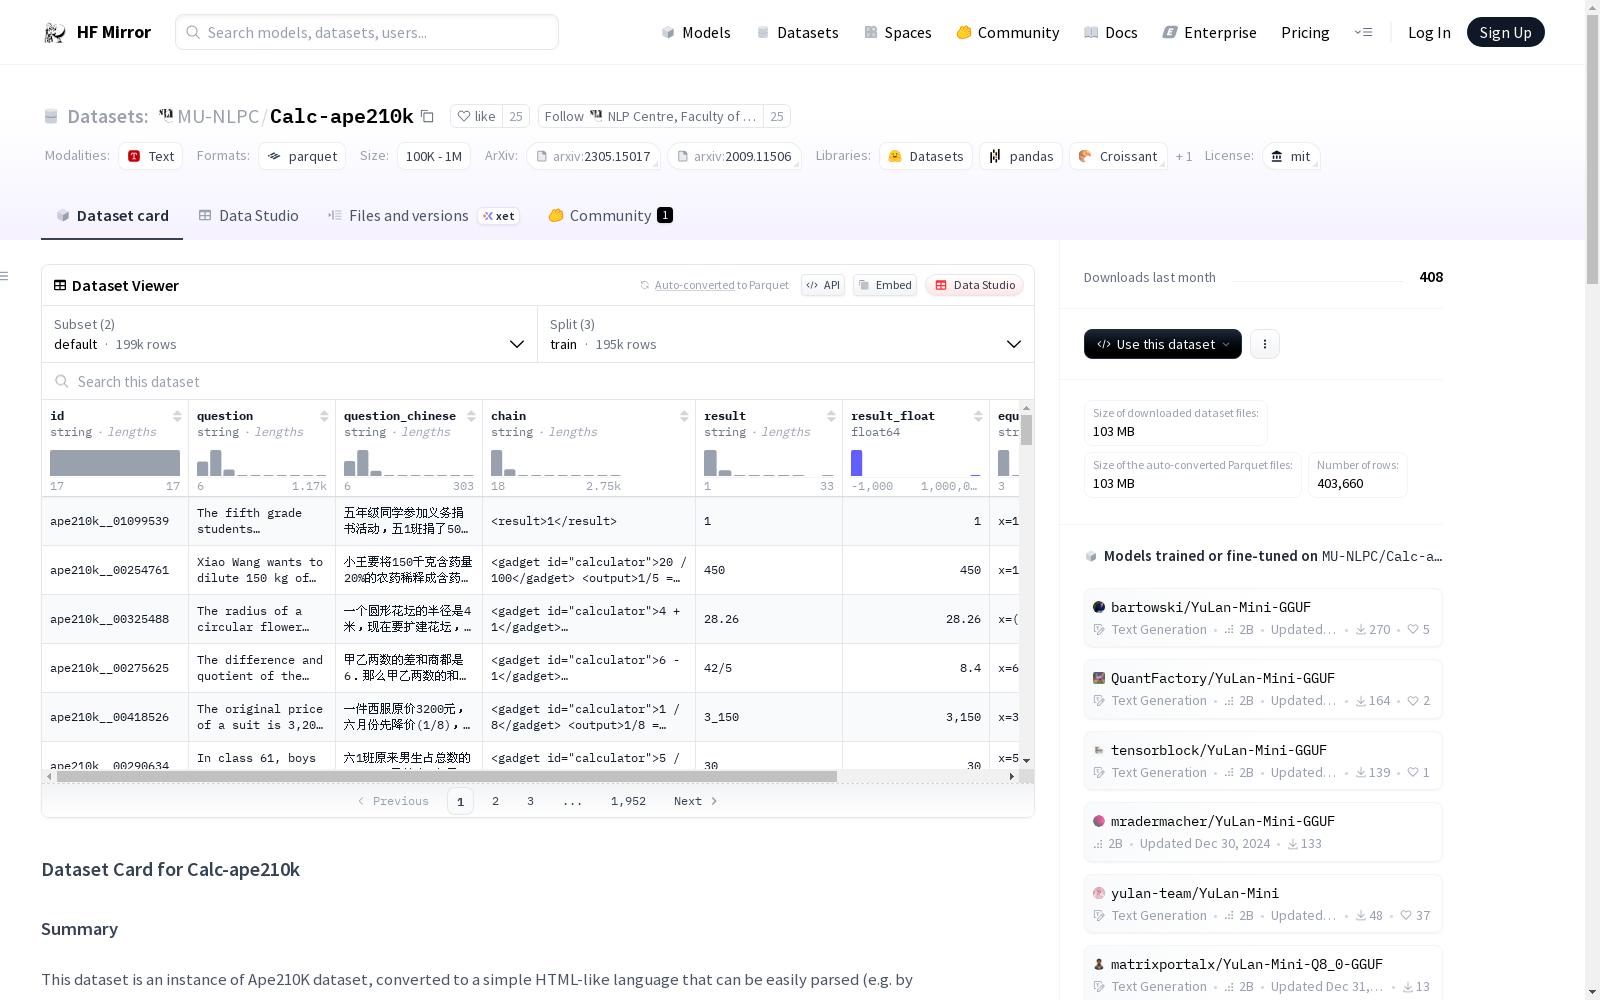This screenshot has height=1000, width=1600.
Task: Open mradermacher/YuLan-Mini-GGUF model card
Action: point(1263,832)
